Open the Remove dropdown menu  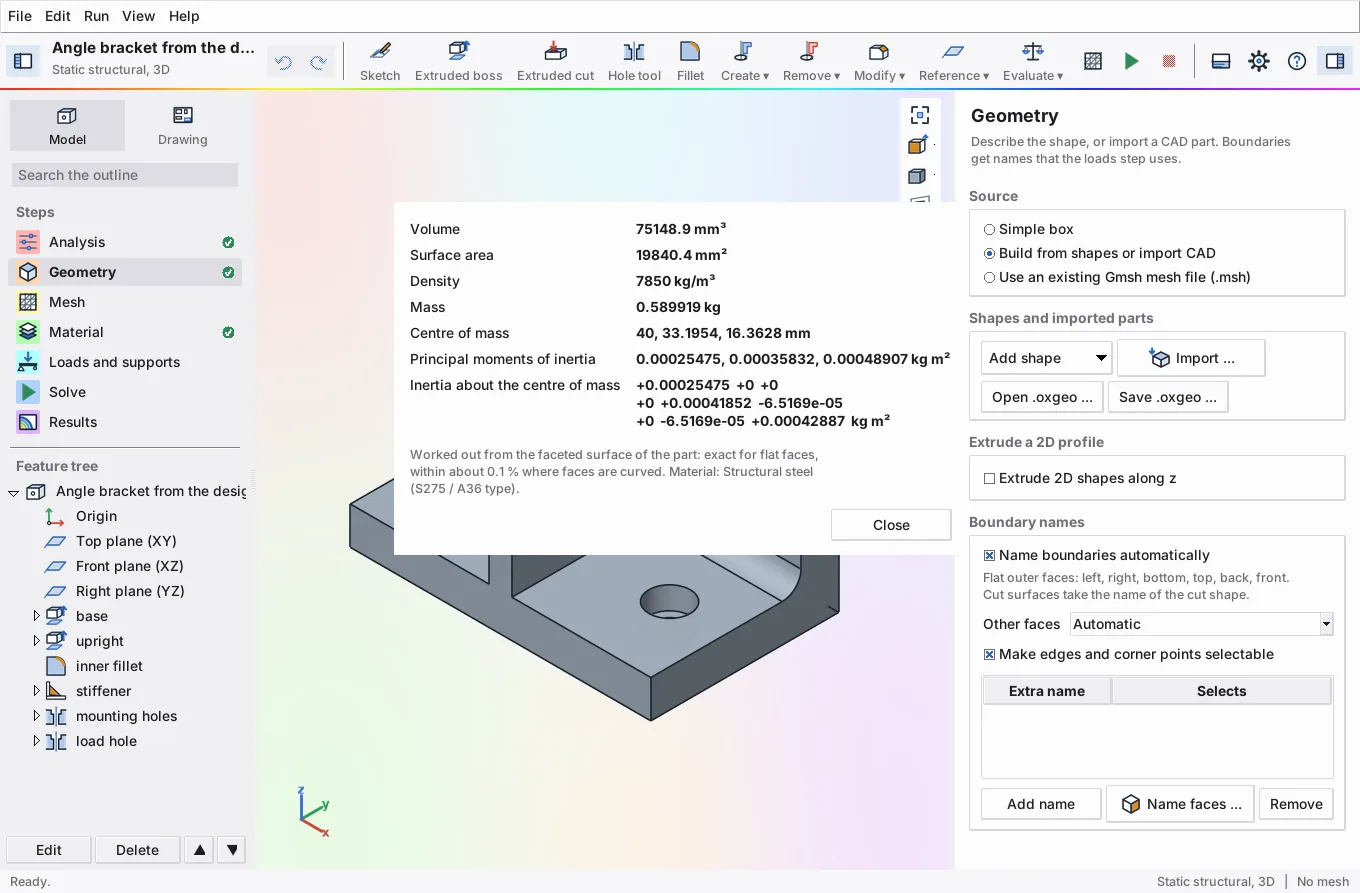[811, 62]
